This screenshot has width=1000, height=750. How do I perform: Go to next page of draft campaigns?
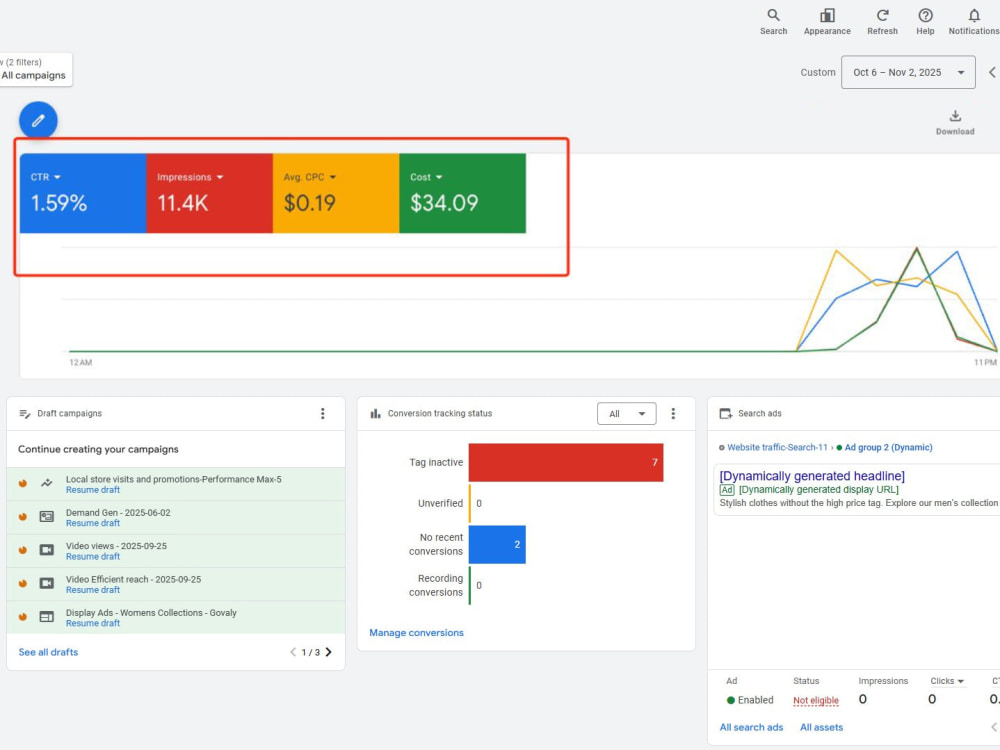pyautogui.click(x=328, y=652)
